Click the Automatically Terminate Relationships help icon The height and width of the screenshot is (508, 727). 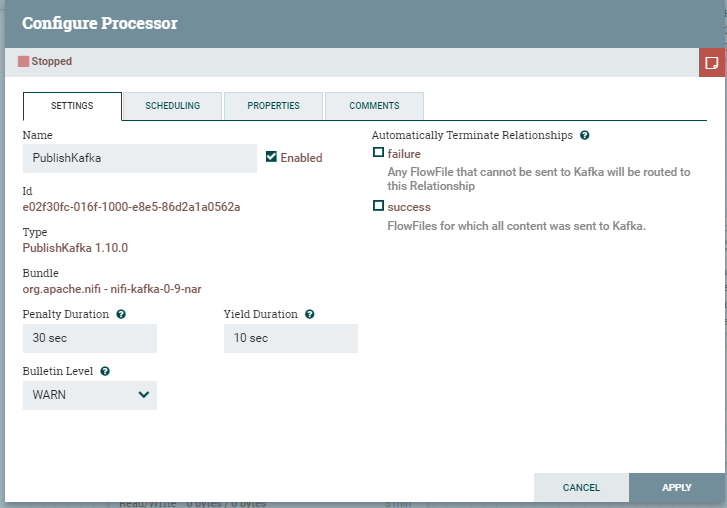click(585, 135)
